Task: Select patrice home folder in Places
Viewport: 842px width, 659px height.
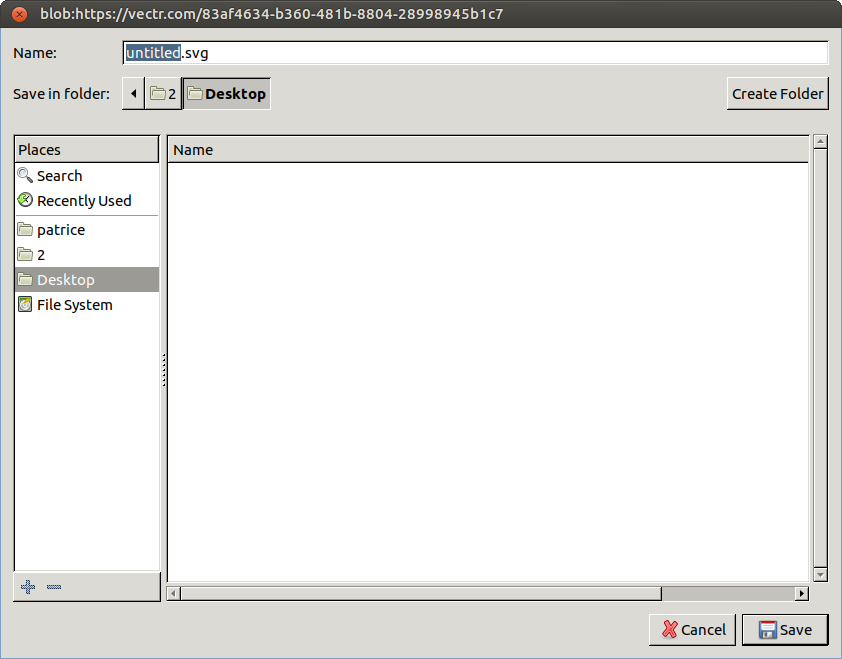Action: coord(87,230)
